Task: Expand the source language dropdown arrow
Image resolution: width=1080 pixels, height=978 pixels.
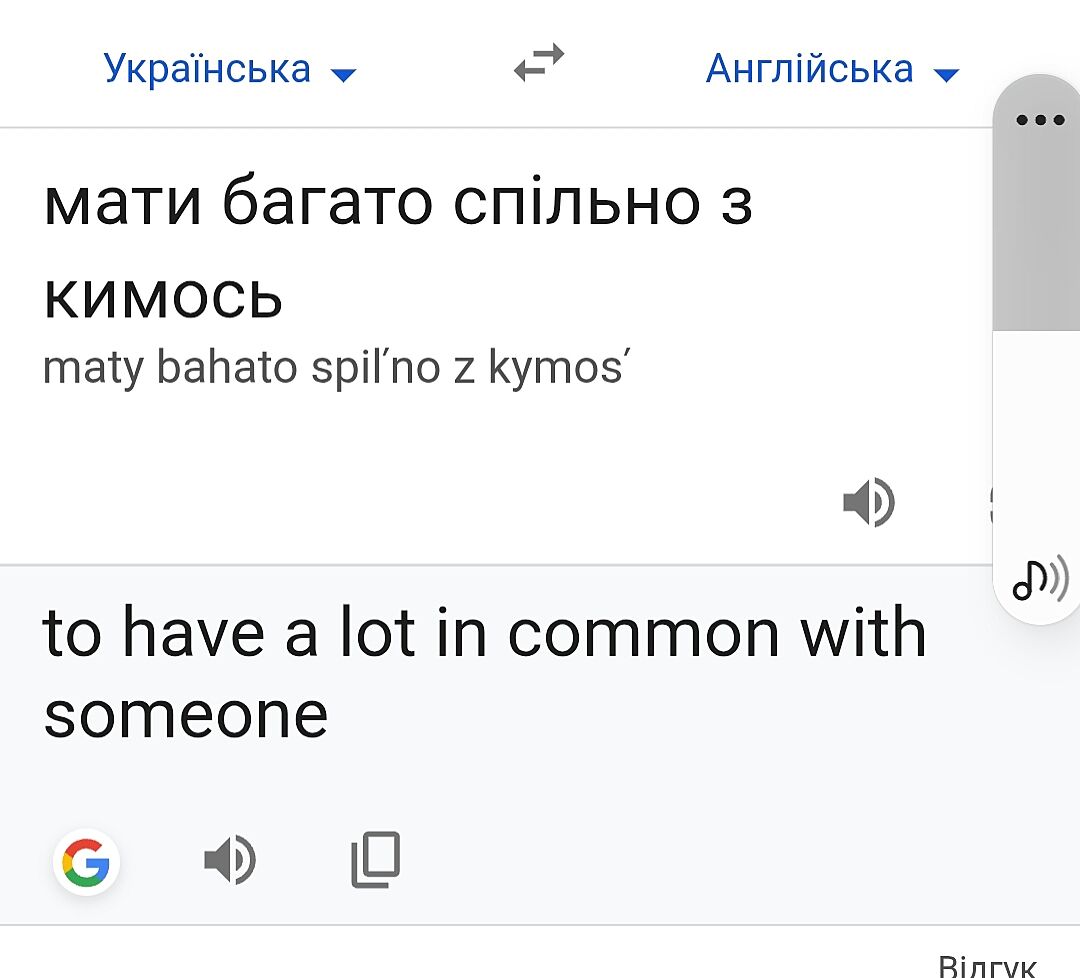Action: pyautogui.click(x=343, y=74)
